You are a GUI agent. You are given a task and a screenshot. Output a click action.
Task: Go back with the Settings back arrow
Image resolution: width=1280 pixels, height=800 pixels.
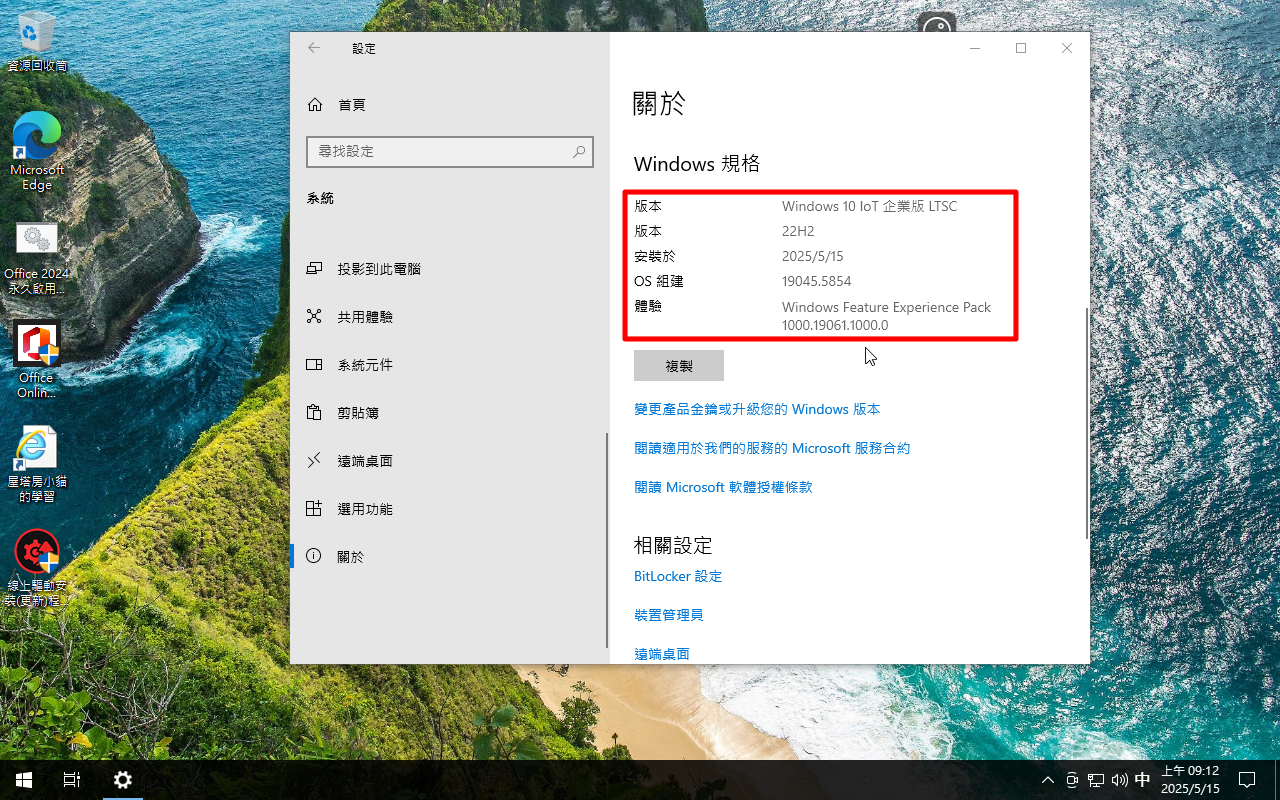point(314,48)
